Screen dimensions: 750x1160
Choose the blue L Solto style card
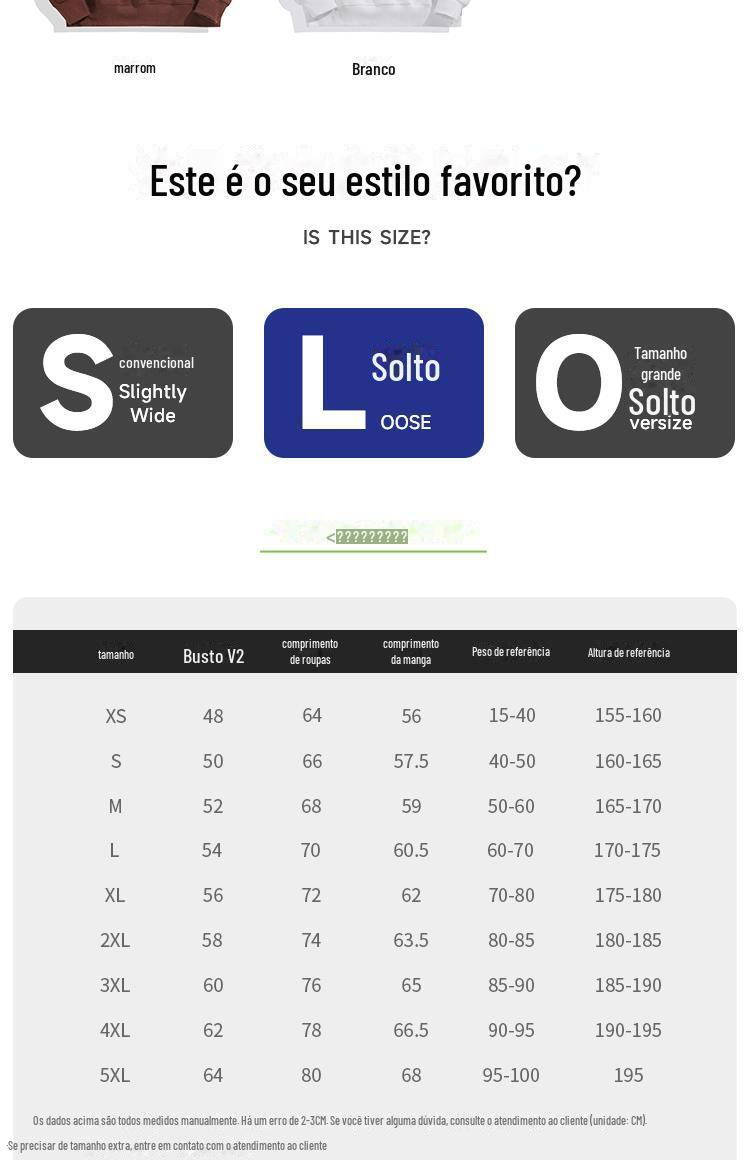pos(374,383)
